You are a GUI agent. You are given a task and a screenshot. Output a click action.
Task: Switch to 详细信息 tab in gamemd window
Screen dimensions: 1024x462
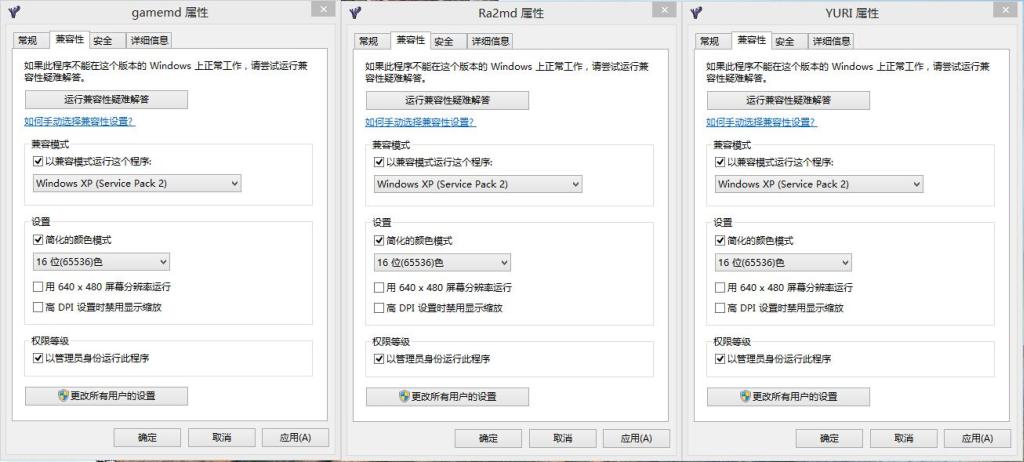(x=150, y=40)
